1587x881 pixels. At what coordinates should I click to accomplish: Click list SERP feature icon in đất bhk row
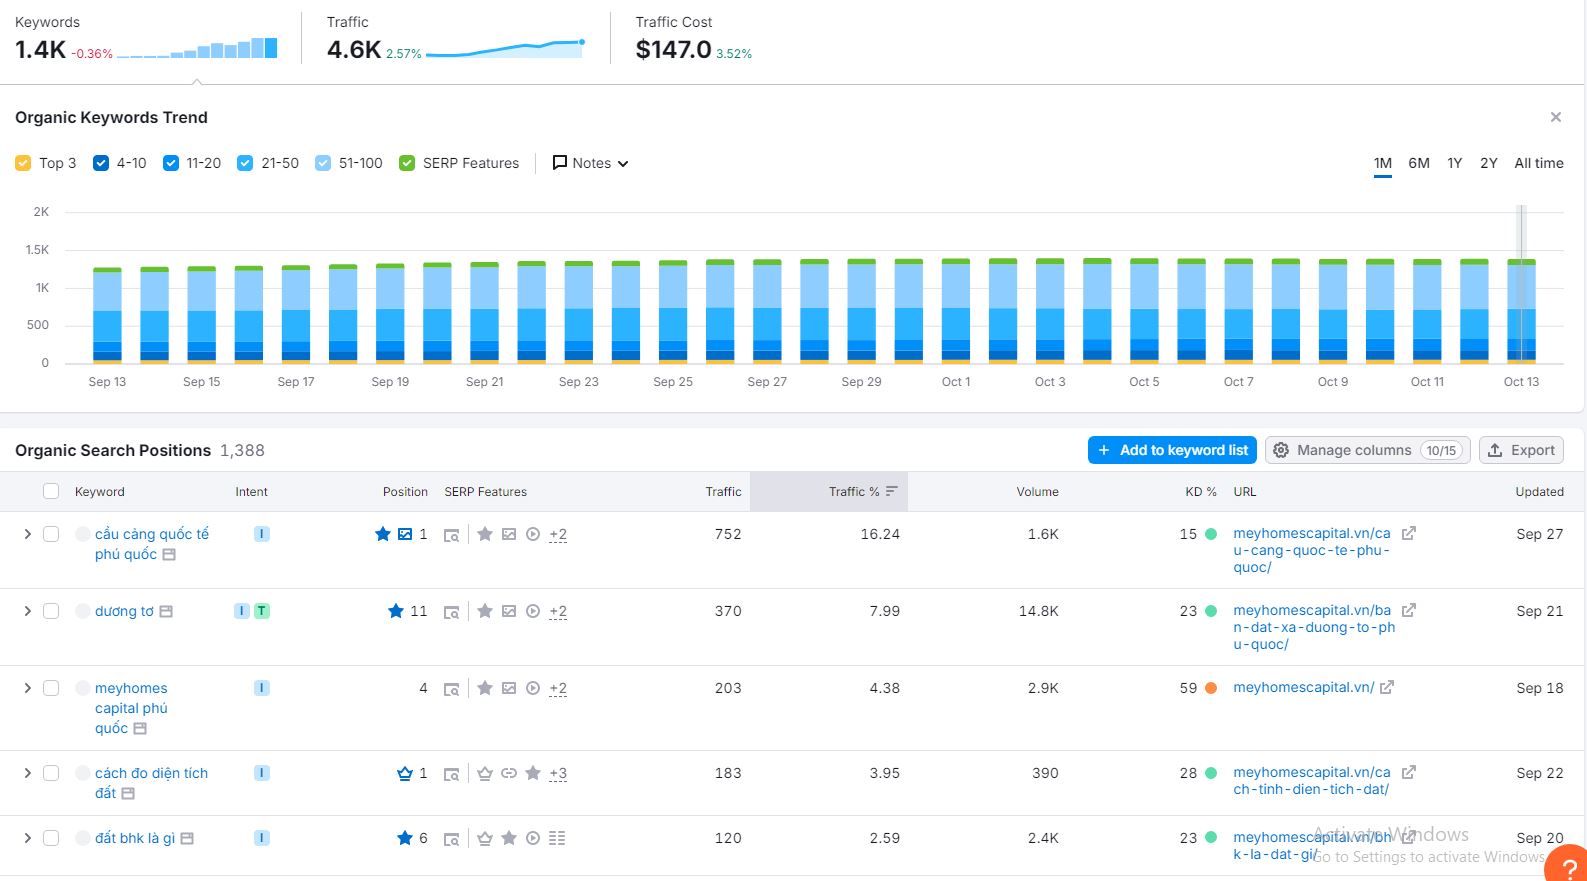click(557, 838)
